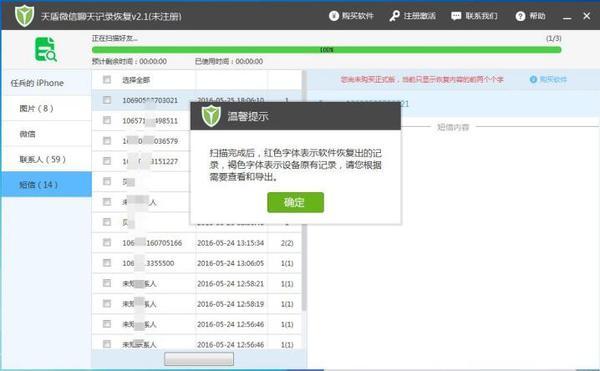Viewport: 600px width, 371px height.
Task: Click the blue 购买软件 link in notice bar
Action: click(548, 79)
